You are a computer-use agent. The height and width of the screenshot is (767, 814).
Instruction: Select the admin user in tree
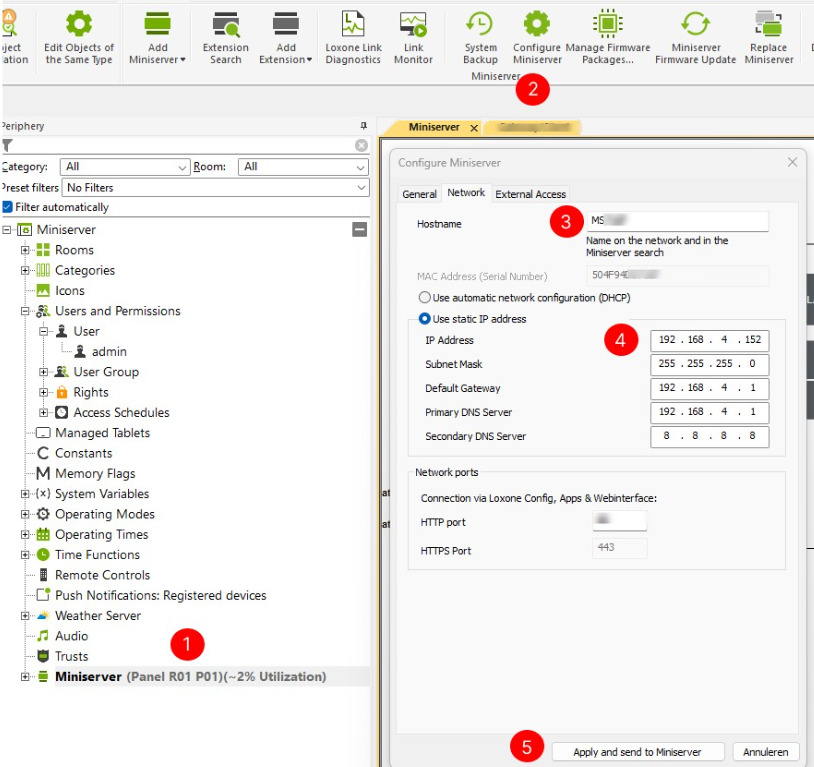109,352
